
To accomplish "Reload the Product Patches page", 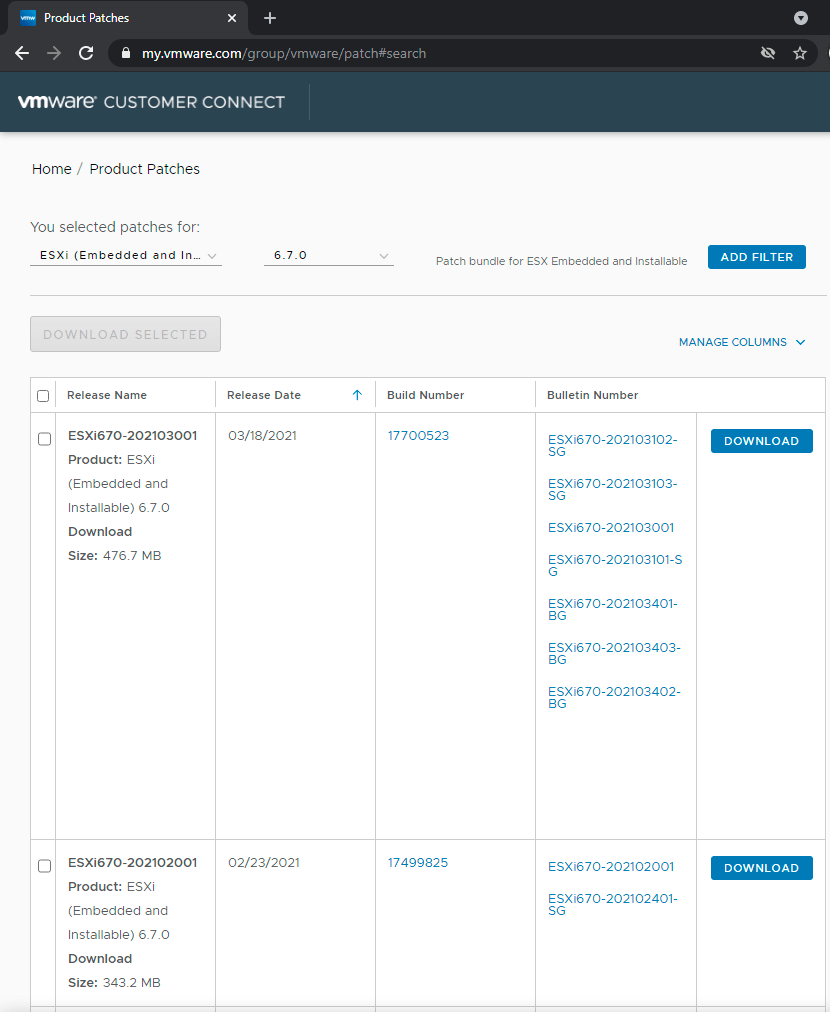I will [87, 53].
